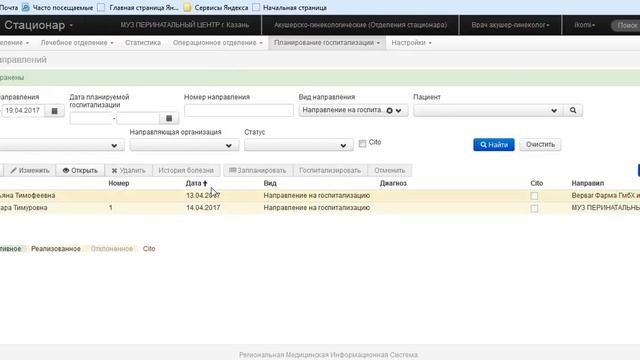Click the Поиск search box in header
640x360 pixels.
pyautogui.click(x=626, y=25)
